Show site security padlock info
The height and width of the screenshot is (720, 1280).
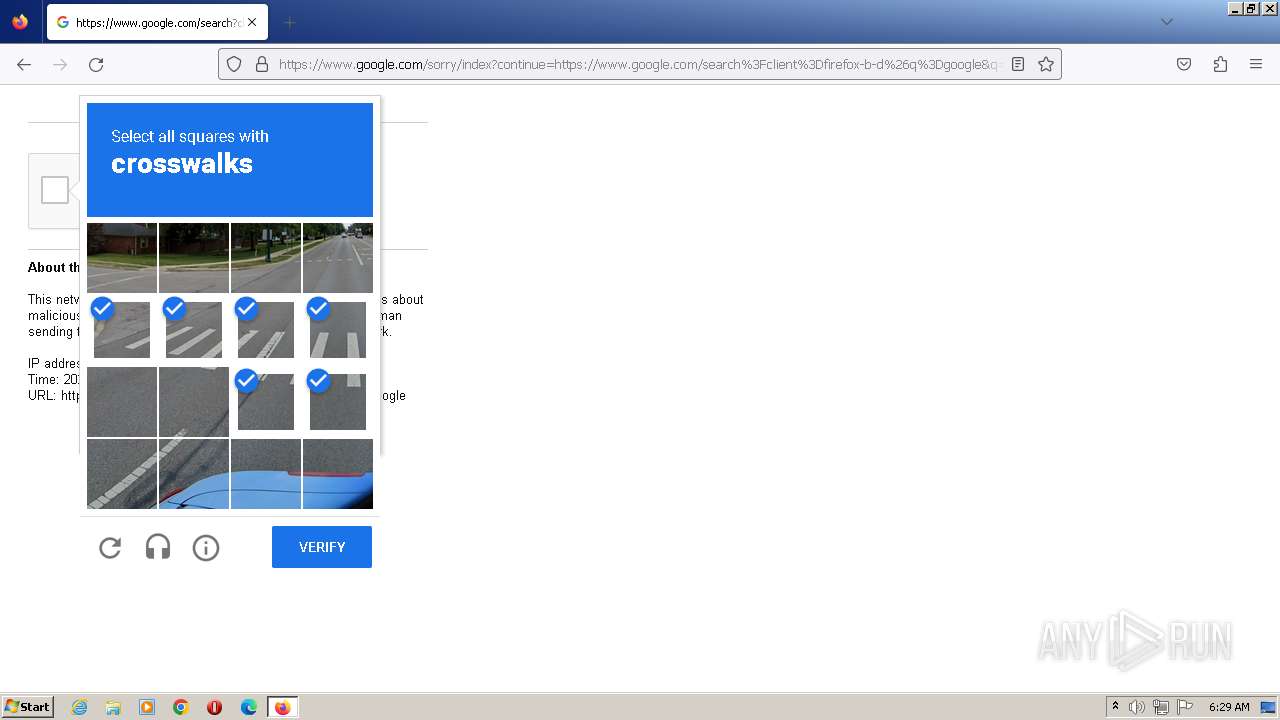[x=262, y=64]
